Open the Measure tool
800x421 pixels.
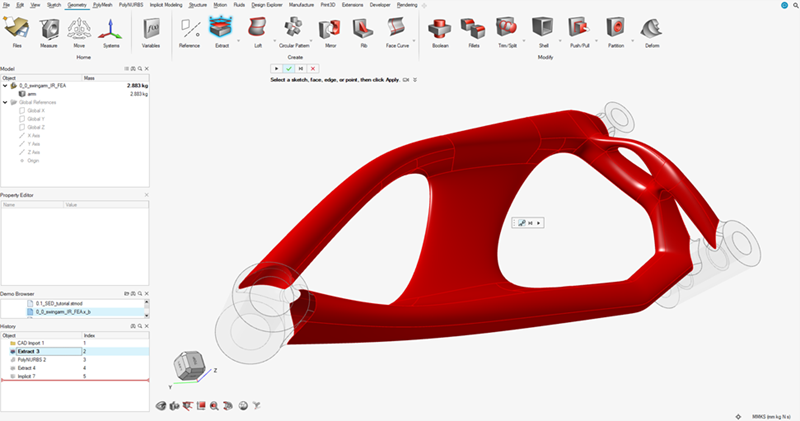point(48,30)
